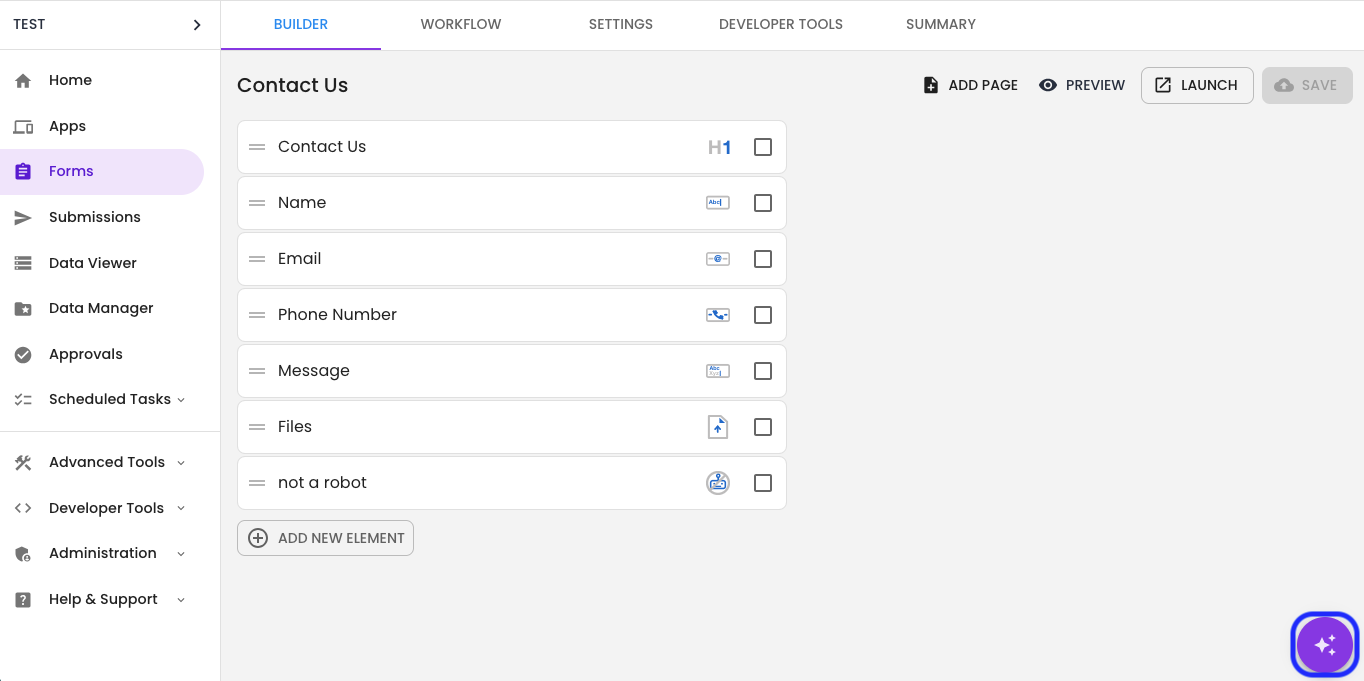Select the Phone Number element label
1364x681 pixels.
coord(337,315)
